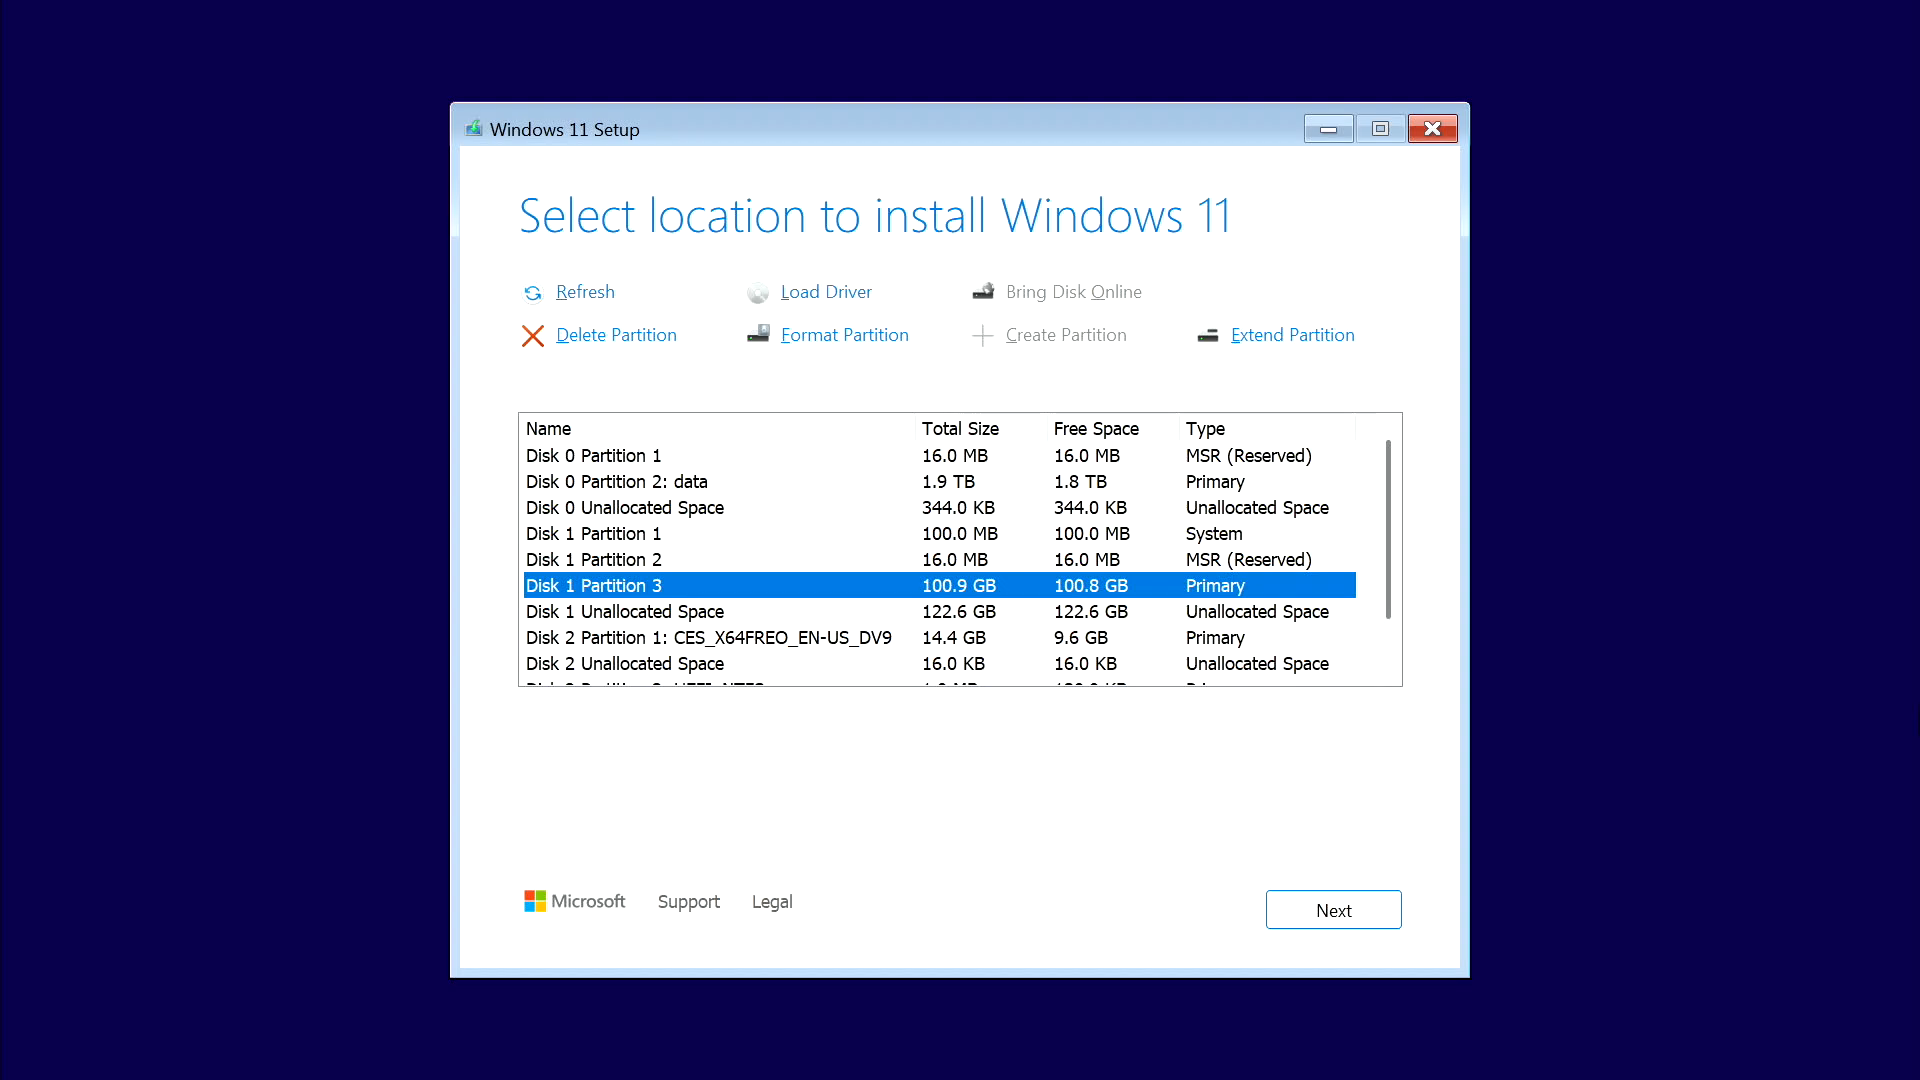This screenshot has height=1080, width=1920.
Task: Click the 122.6 GB total size cell
Action: coord(958,612)
